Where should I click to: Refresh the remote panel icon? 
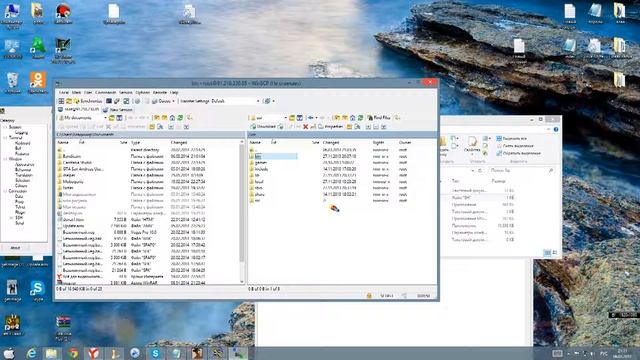pos(360,118)
